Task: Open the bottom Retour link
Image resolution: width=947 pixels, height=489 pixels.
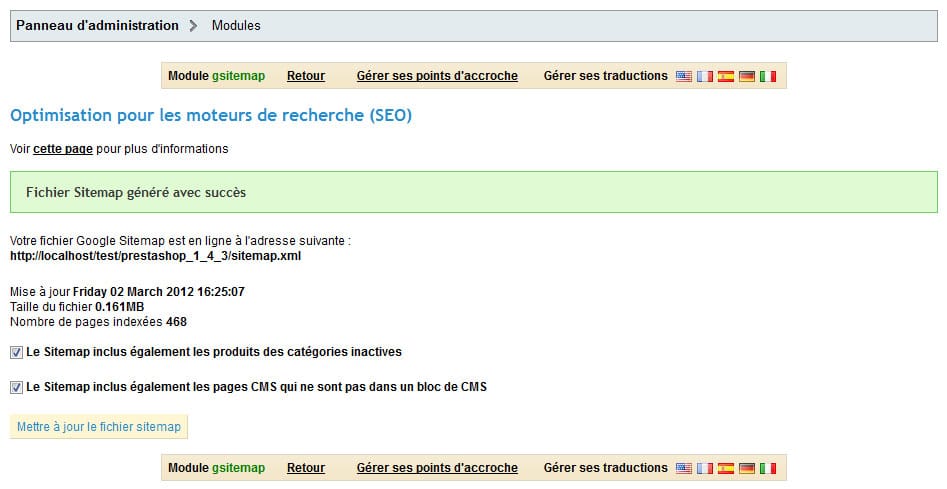Action: click(x=306, y=468)
